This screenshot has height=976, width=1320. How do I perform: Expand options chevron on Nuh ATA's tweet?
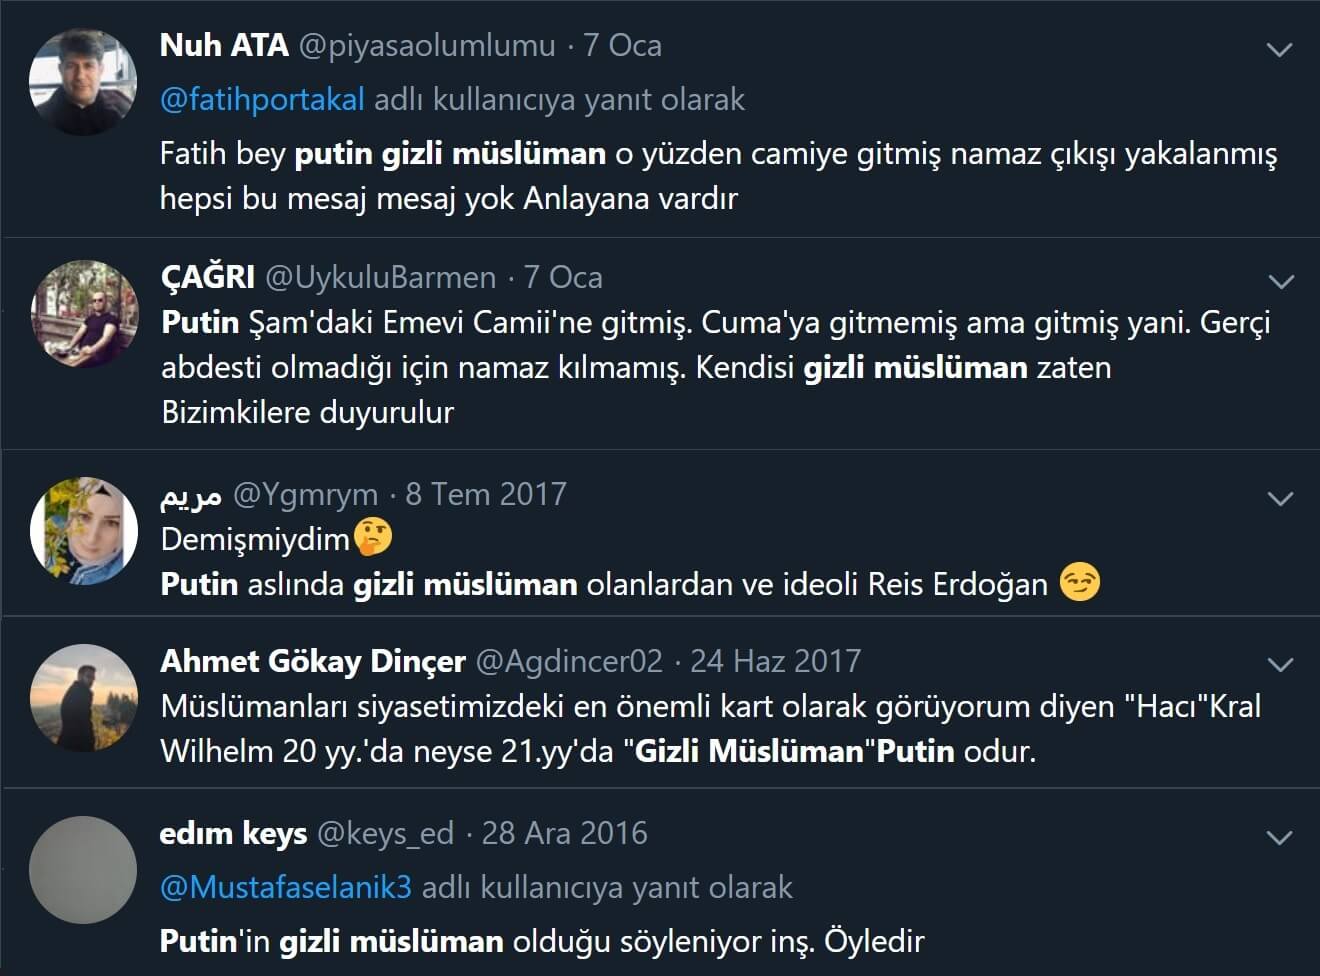point(1279,49)
